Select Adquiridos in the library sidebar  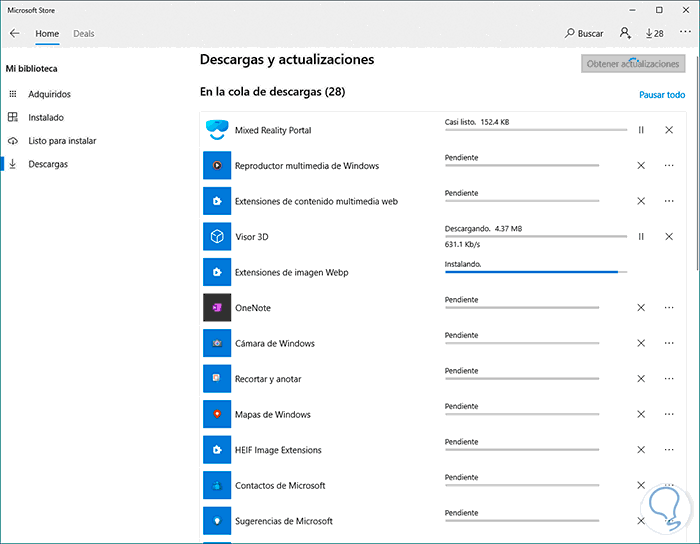click(49, 94)
